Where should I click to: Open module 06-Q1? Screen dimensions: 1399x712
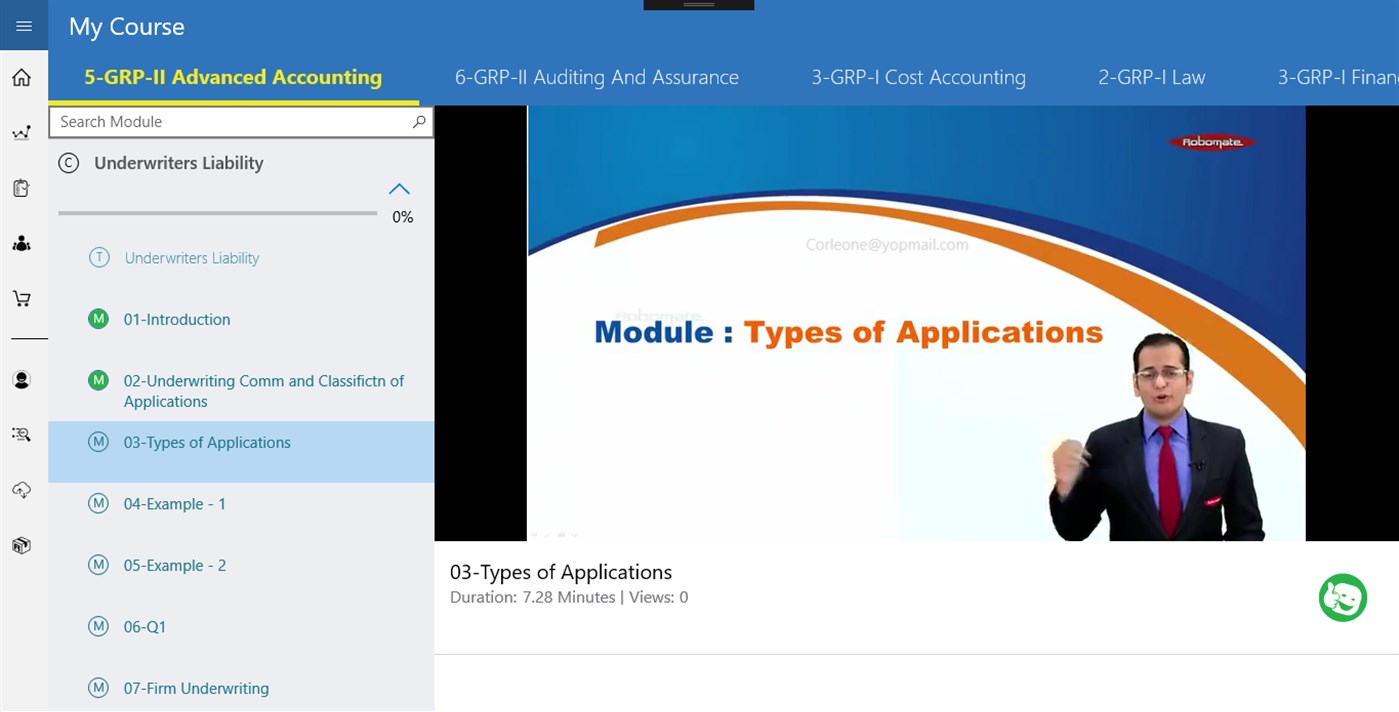pos(145,627)
